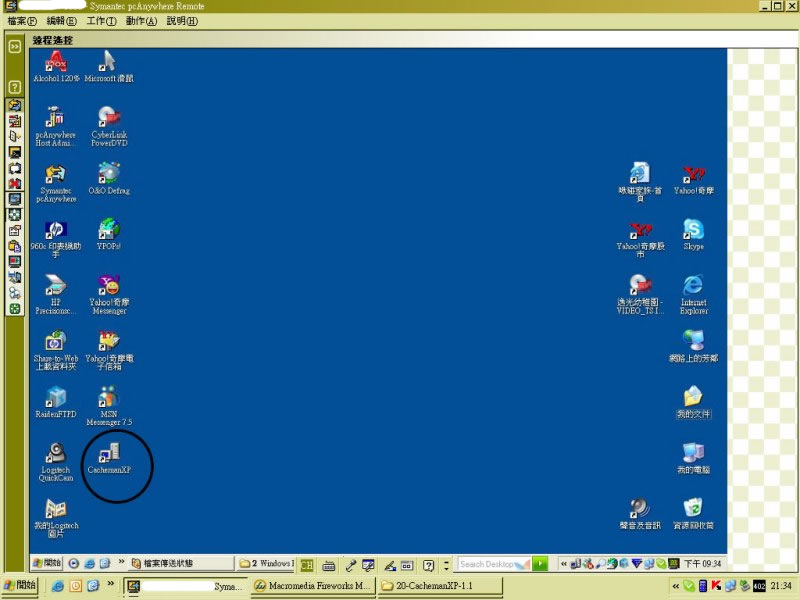Select the HP Precisionscan icon
Screen dimensions: 800x600
coord(56,294)
